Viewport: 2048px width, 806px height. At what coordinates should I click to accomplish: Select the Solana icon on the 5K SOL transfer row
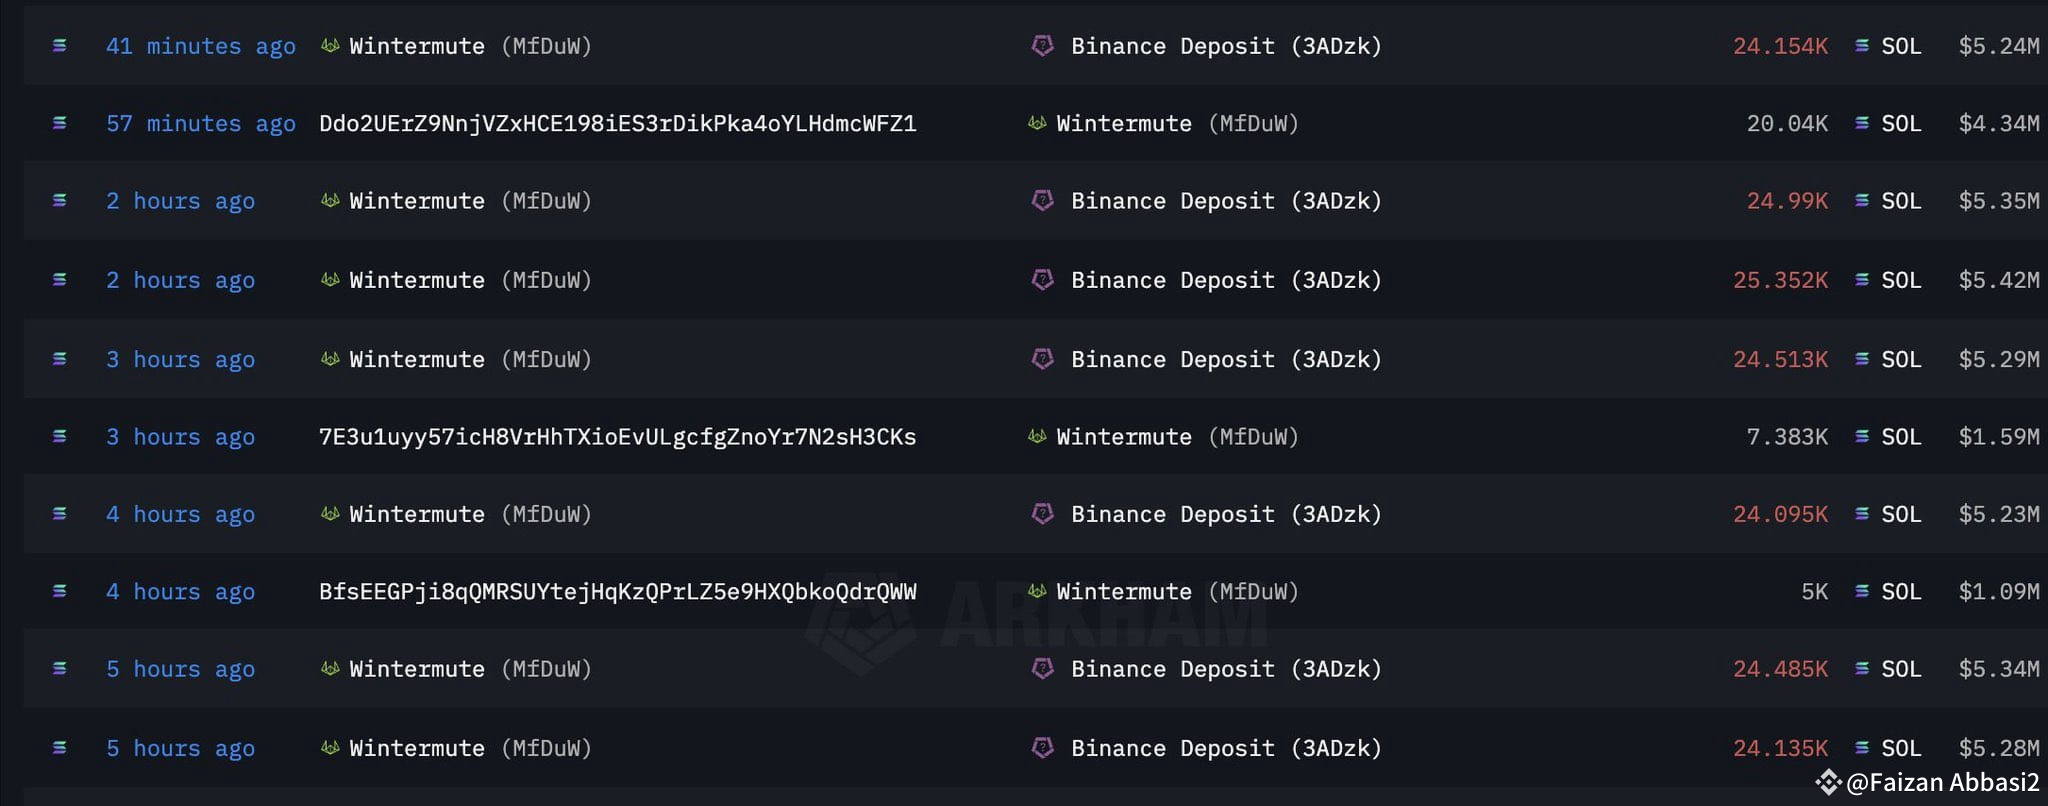coord(60,591)
